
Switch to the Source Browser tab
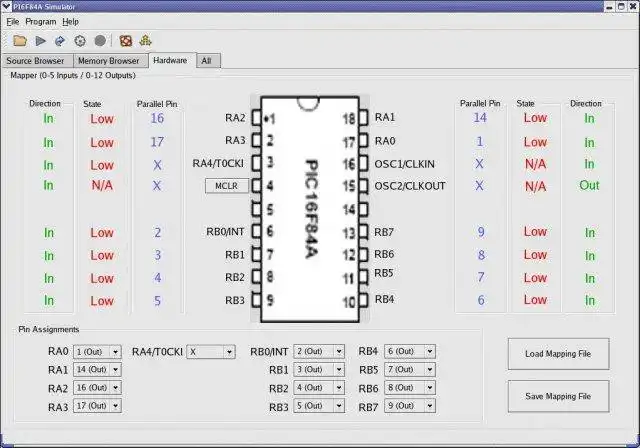click(37, 61)
